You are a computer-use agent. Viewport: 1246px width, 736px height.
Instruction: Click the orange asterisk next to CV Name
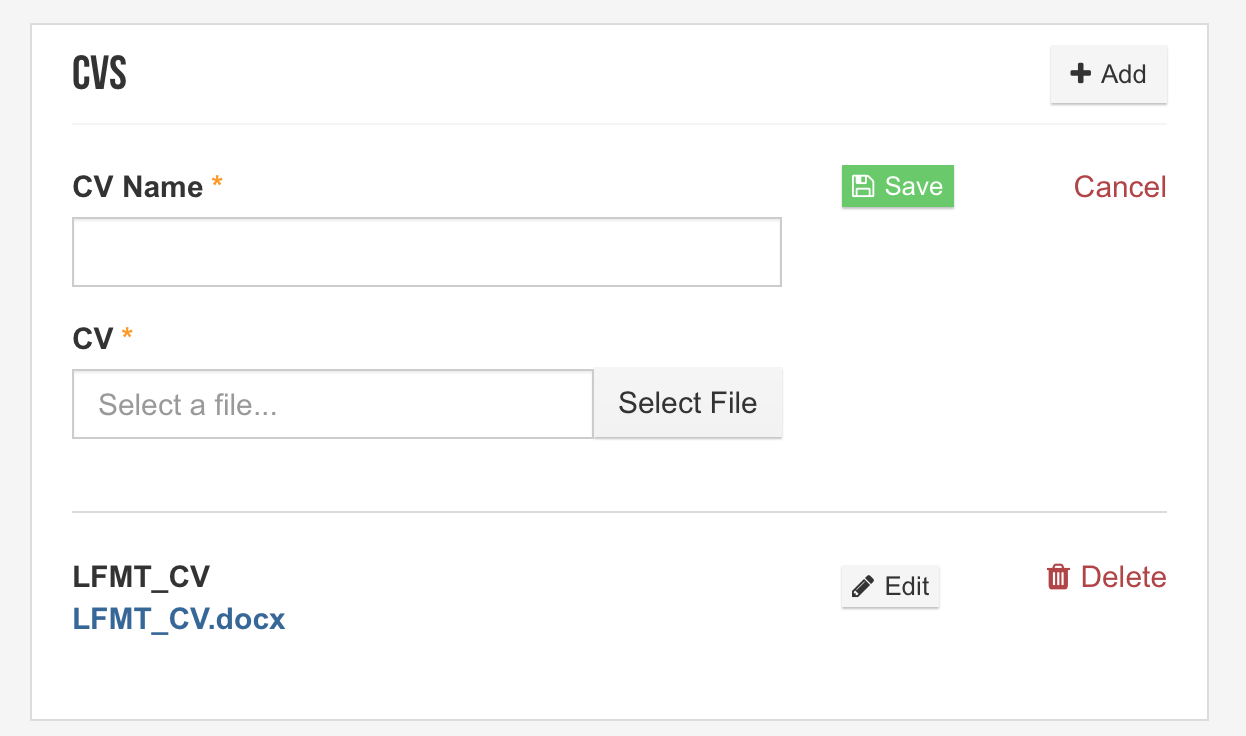(217, 183)
